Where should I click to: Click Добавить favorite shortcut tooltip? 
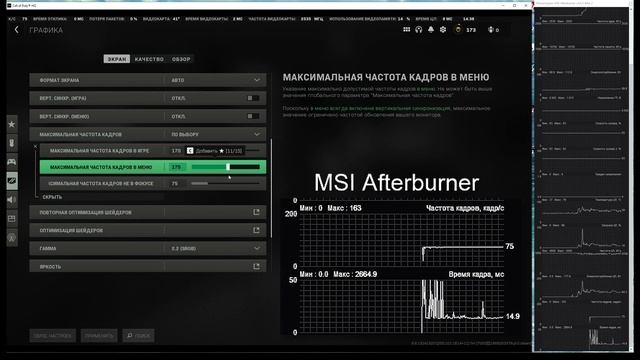(x=215, y=151)
